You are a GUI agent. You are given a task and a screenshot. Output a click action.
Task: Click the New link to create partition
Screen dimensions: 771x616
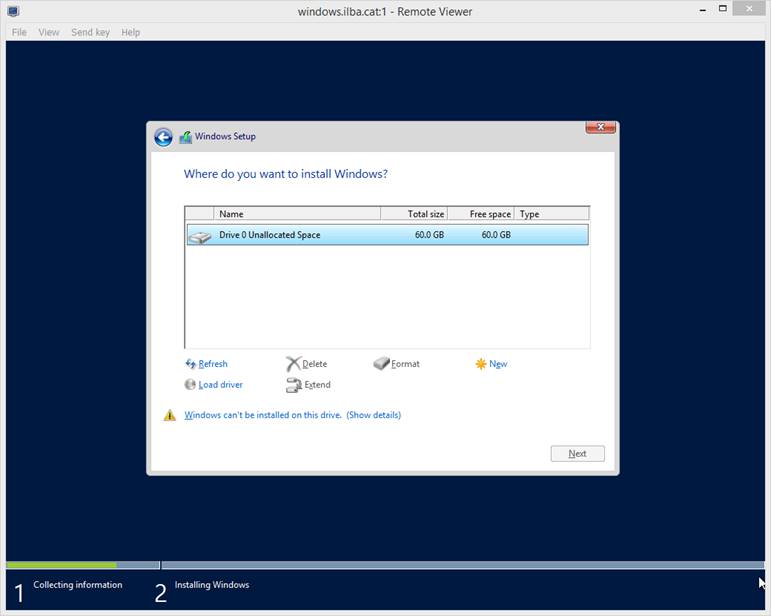tap(498, 364)
